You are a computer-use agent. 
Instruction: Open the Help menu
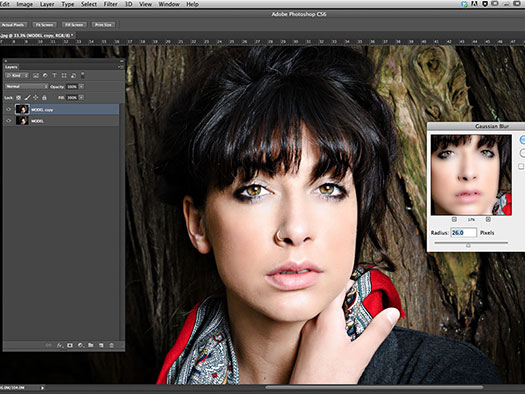point(193,4)
